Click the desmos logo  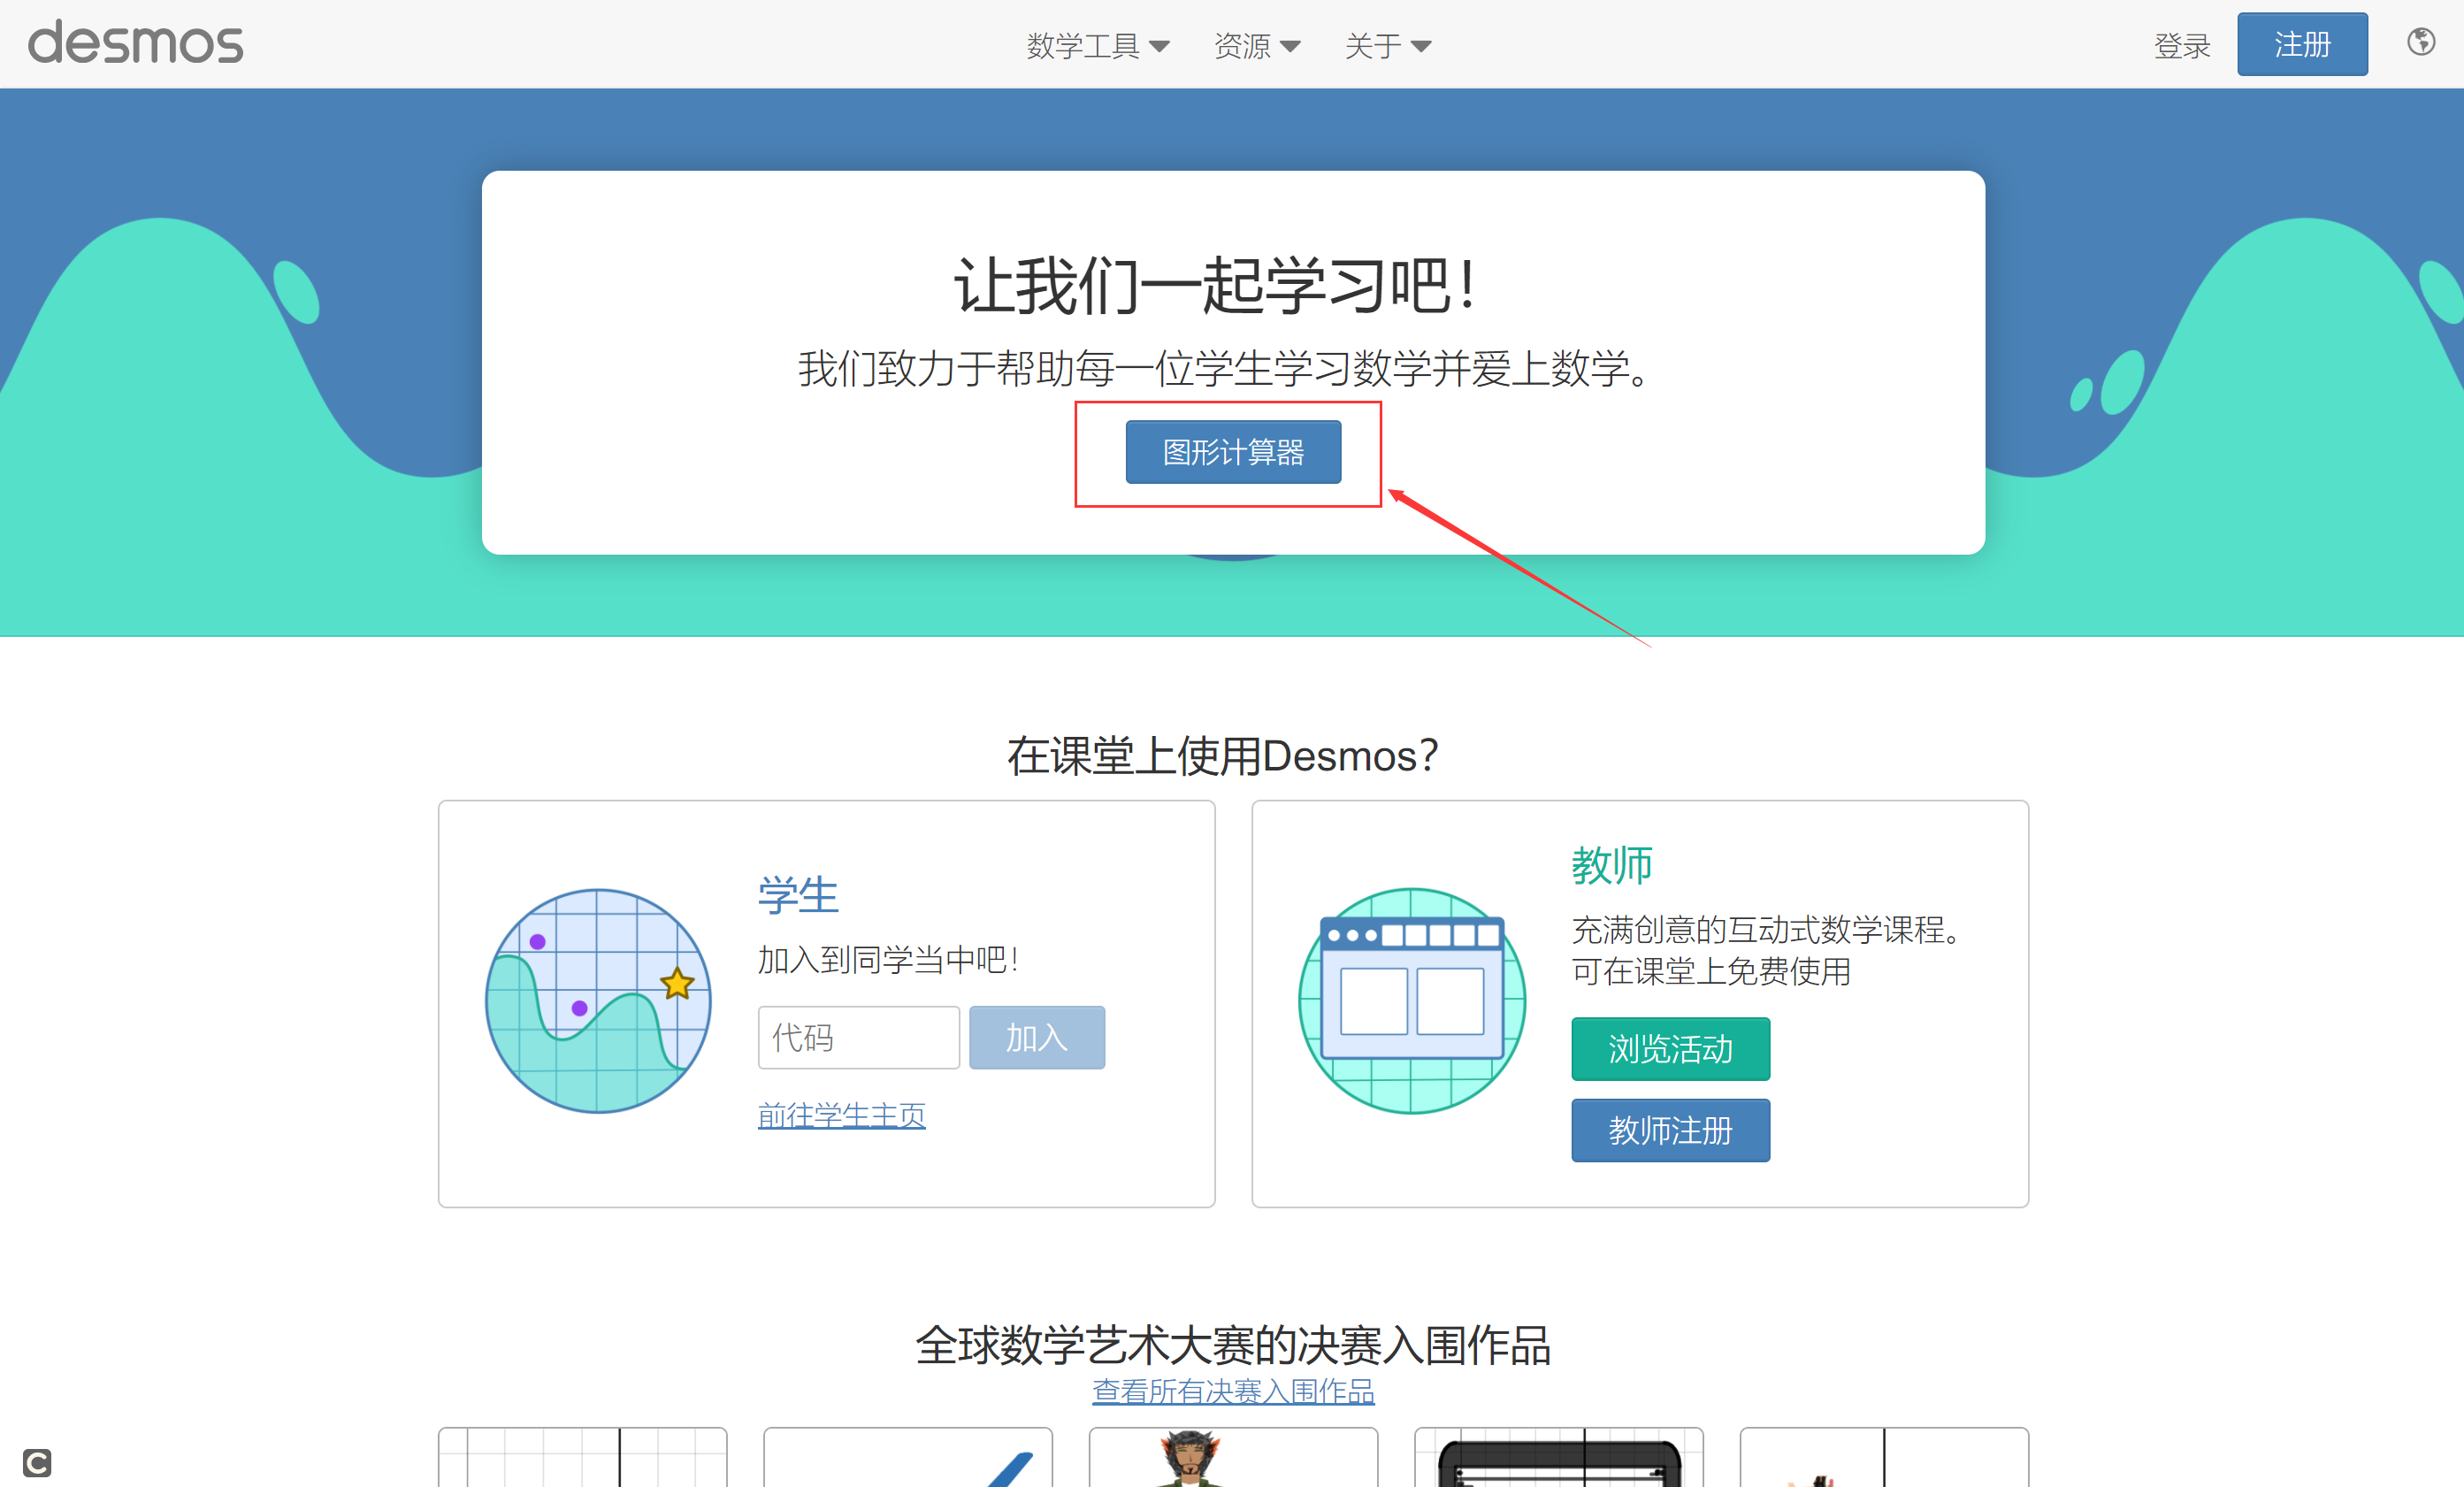pyautogui.click(x=135, y=43)
